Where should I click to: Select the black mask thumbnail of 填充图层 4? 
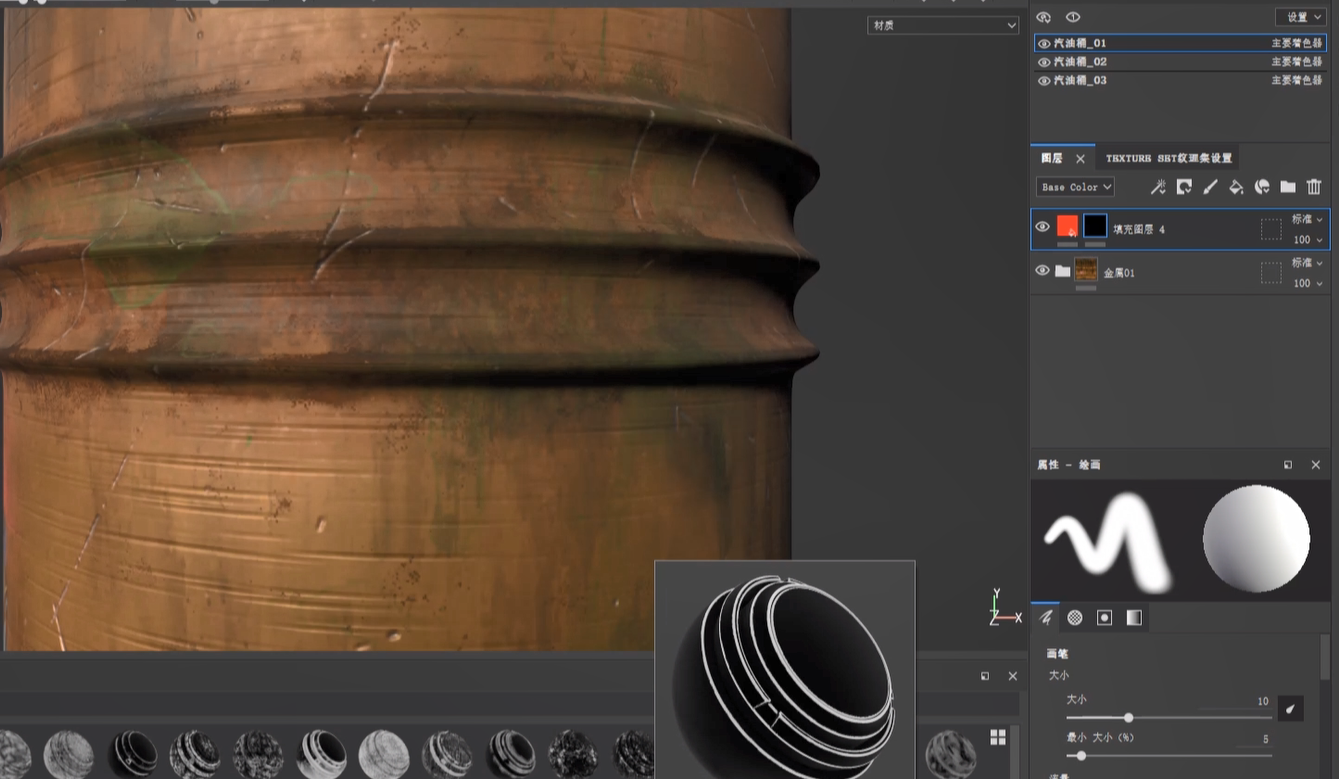click(x=1095, y=226)
